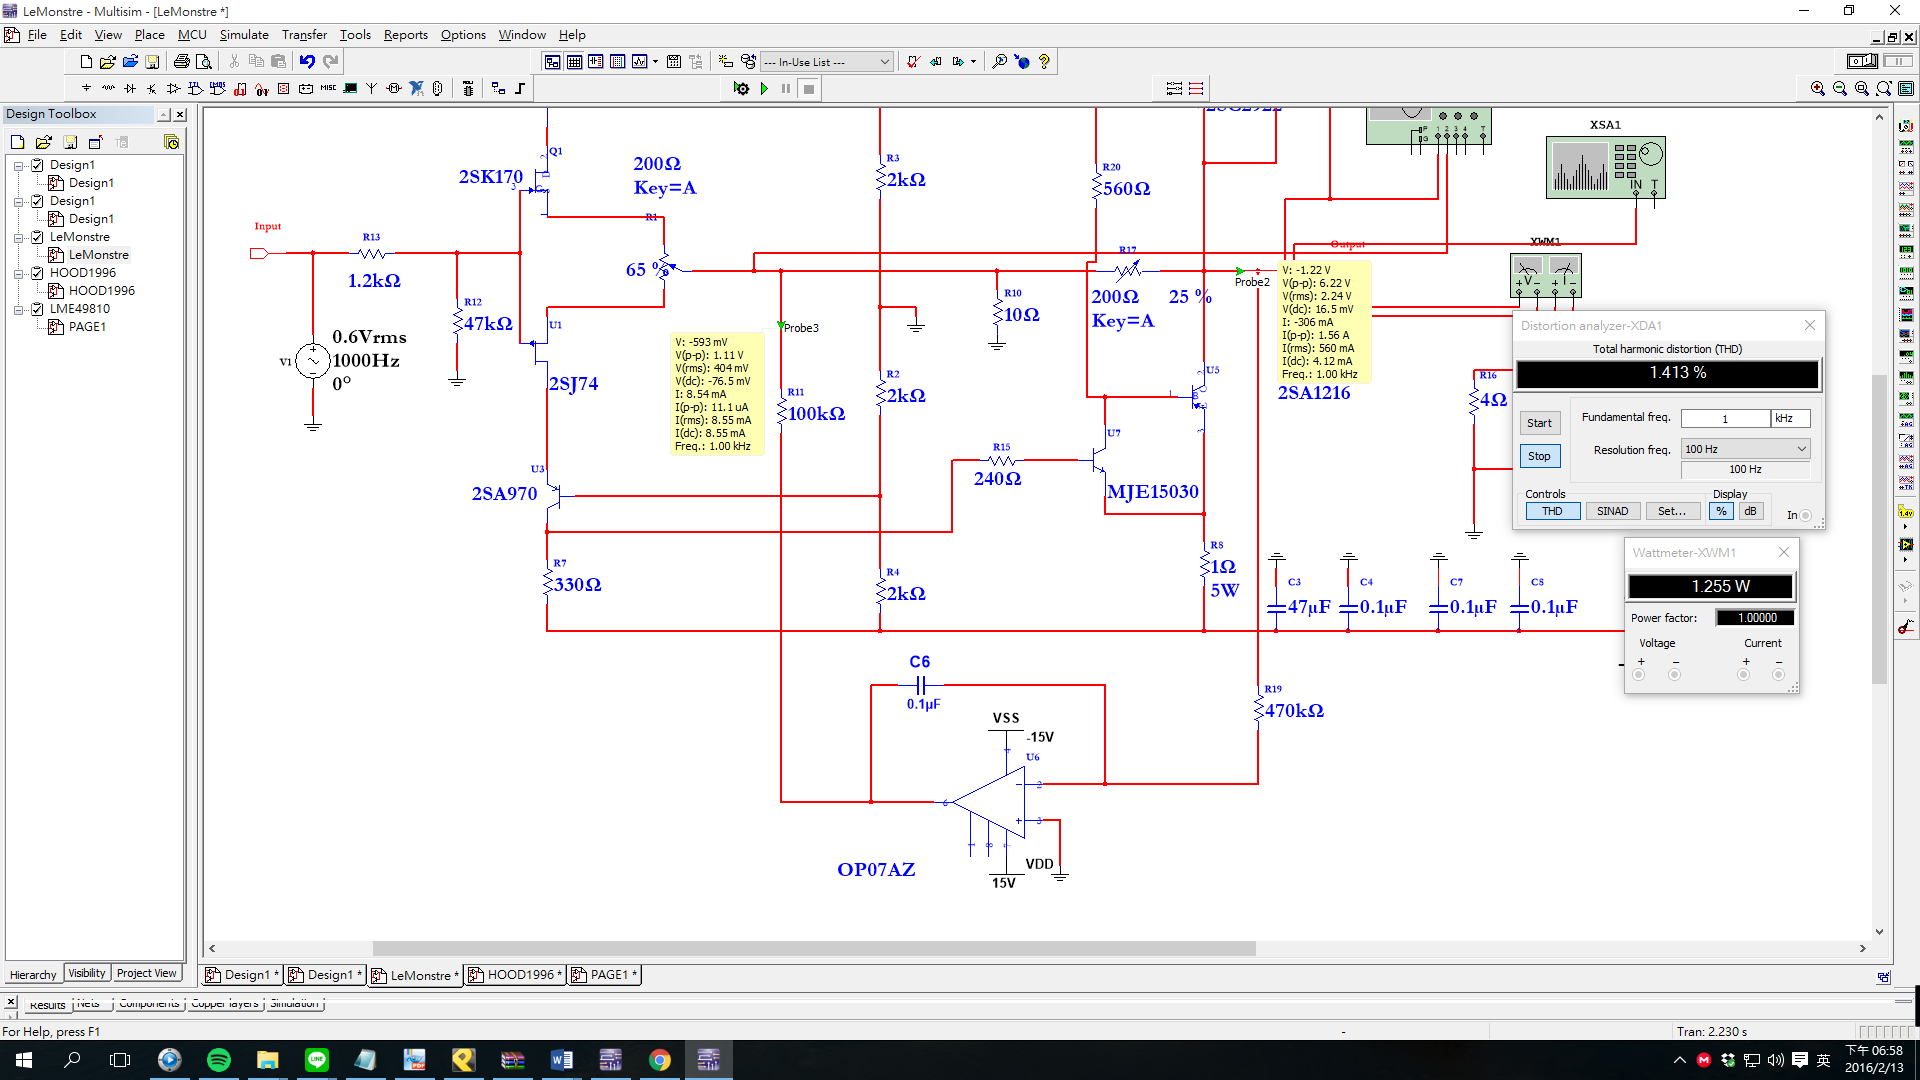Create a new design with the toolbar icon

pyautogui.click(x=86, y=62)
